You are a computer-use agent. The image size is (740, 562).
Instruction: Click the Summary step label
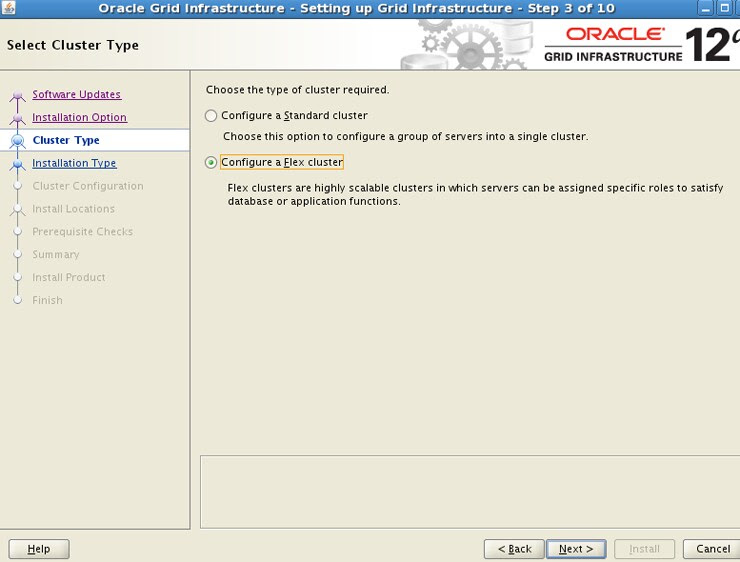point(56,254)
